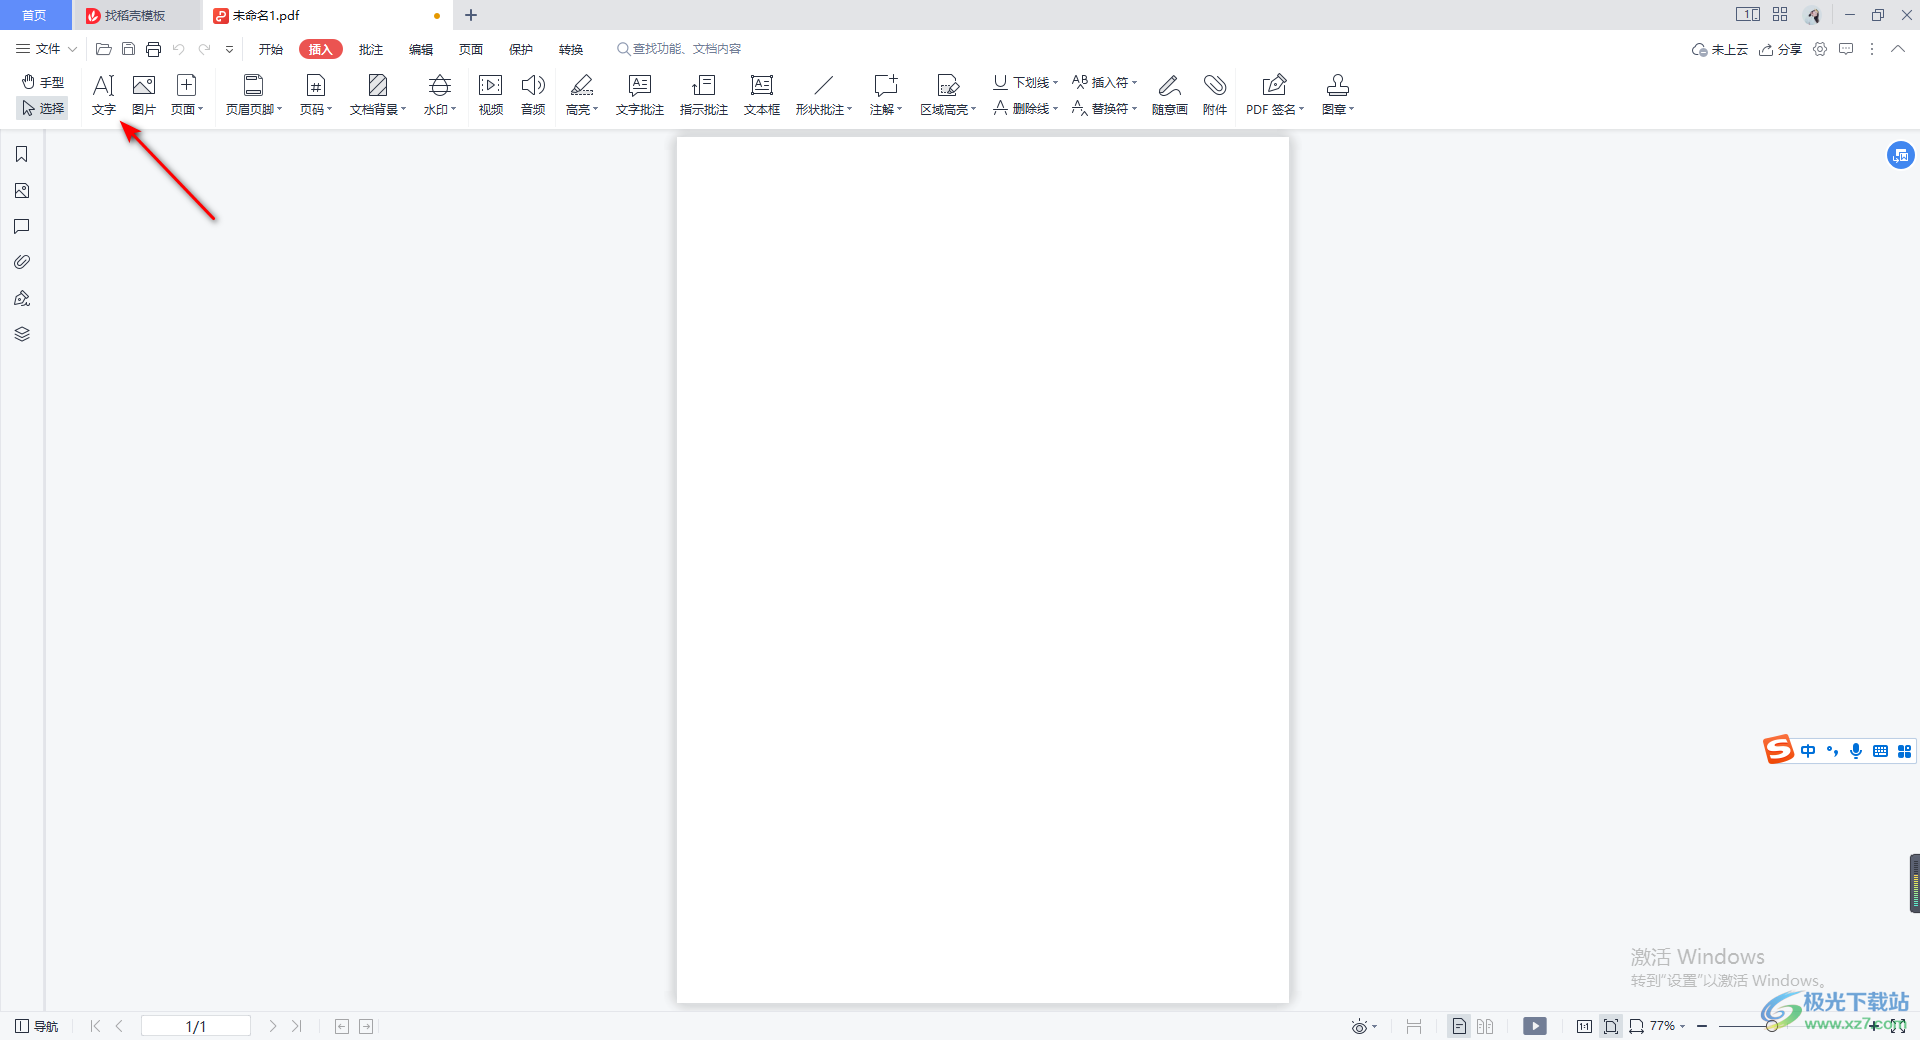Open the 文件 menu
Viewport: 1920px width, 1040px height.
46,49
